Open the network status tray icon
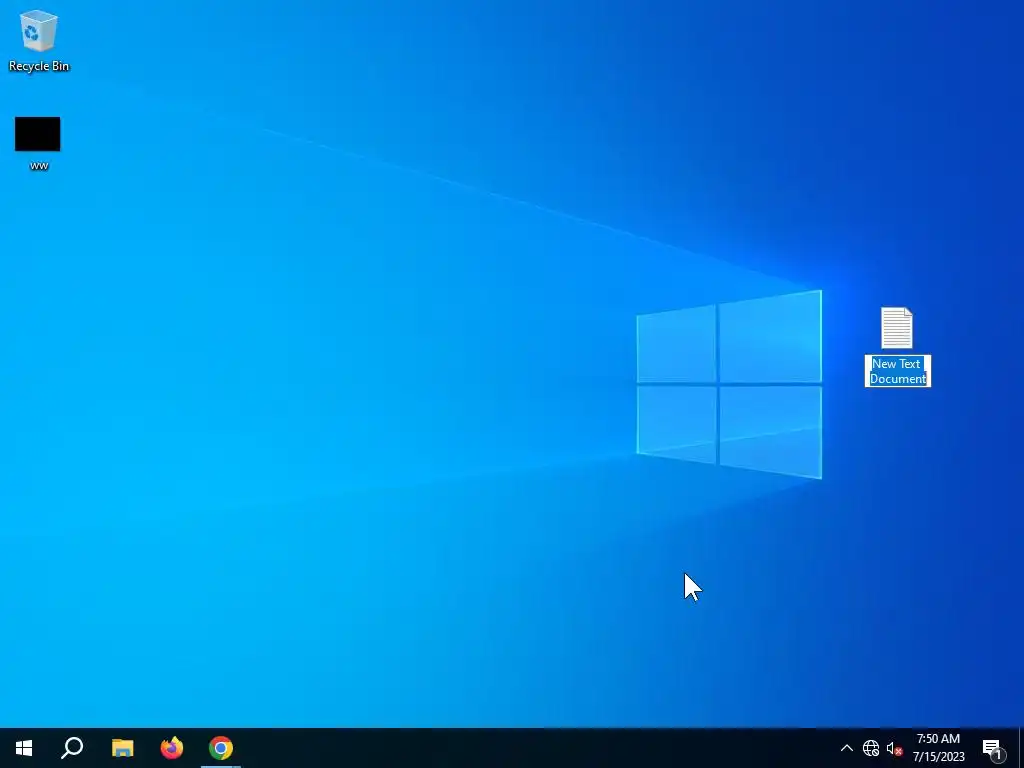1024x768 pixels. pyautogui.click(x=871, y=748)
